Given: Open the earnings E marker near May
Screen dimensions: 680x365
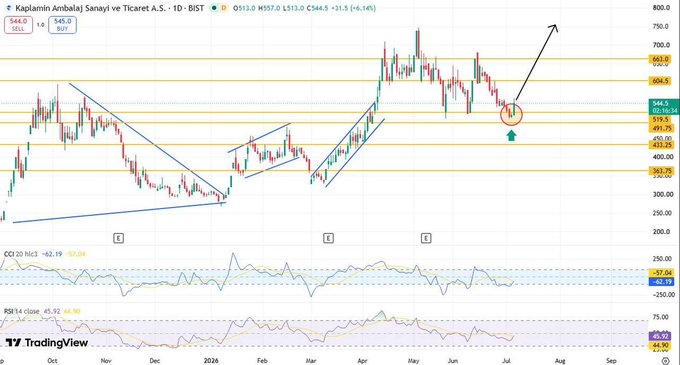Looking at the screenshot, I should (x=426, y=238).
